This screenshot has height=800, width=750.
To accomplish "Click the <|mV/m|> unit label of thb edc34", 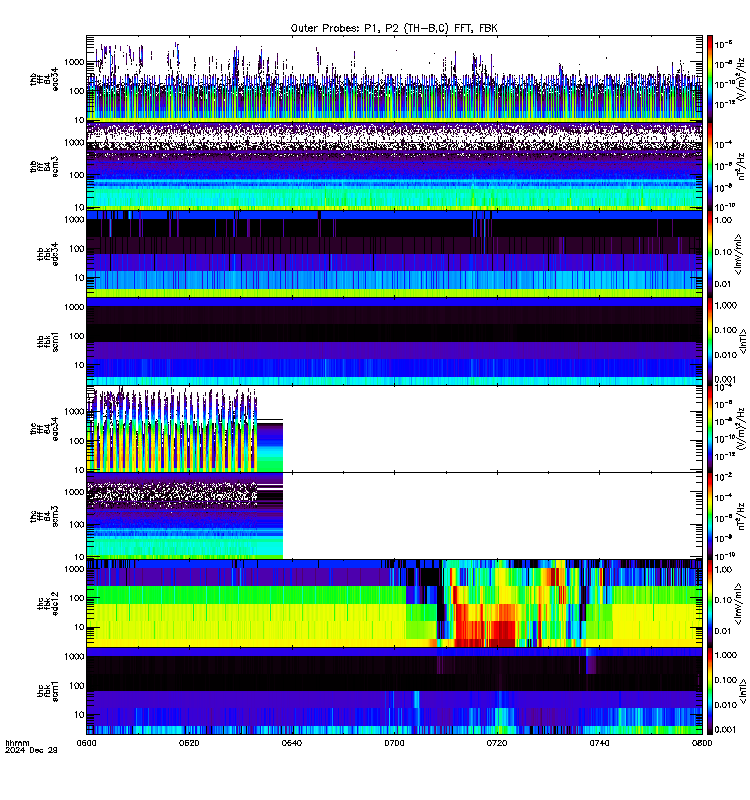I will point(738,254).
